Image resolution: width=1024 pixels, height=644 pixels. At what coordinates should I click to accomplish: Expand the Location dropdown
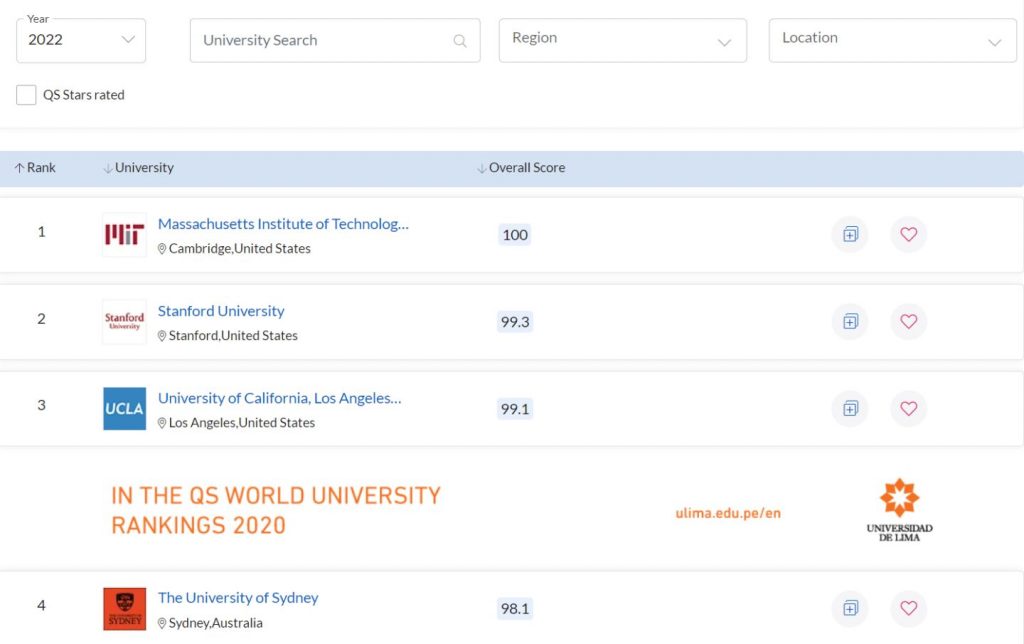point(892,40)
